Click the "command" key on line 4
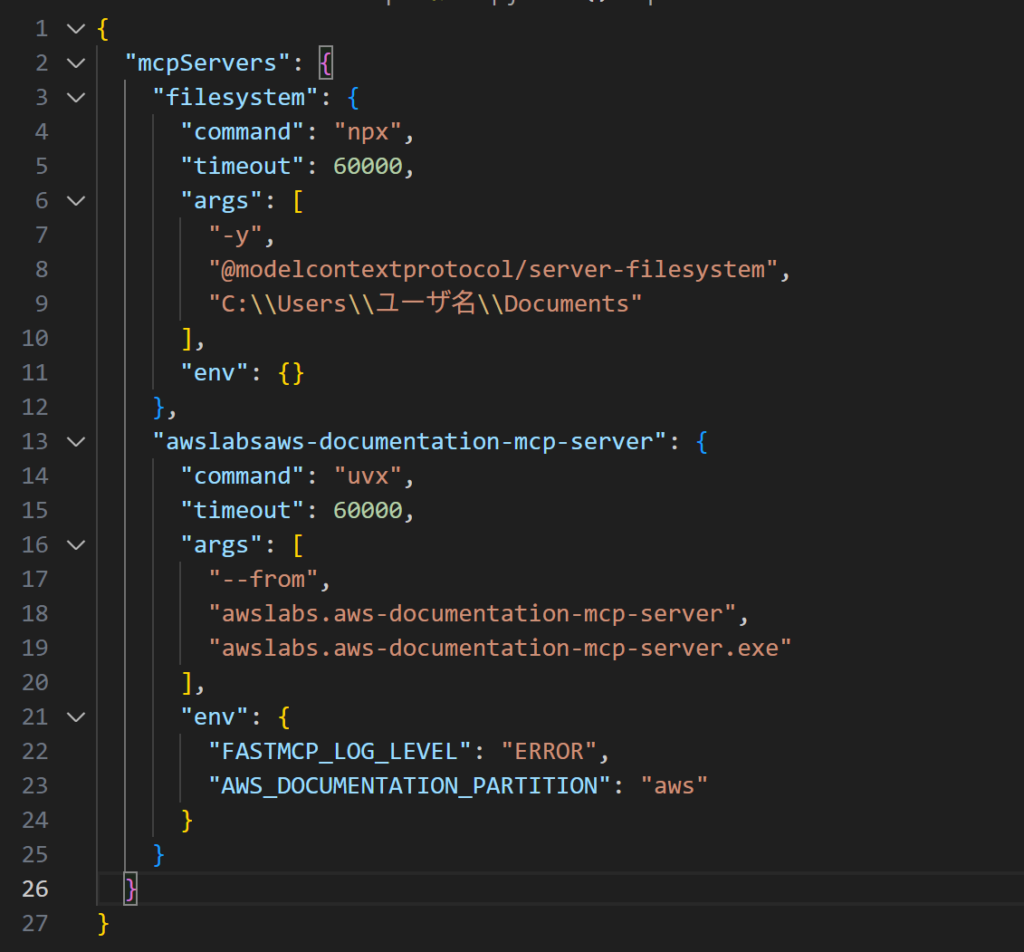The image size is (1024, 952). point(242,133)
